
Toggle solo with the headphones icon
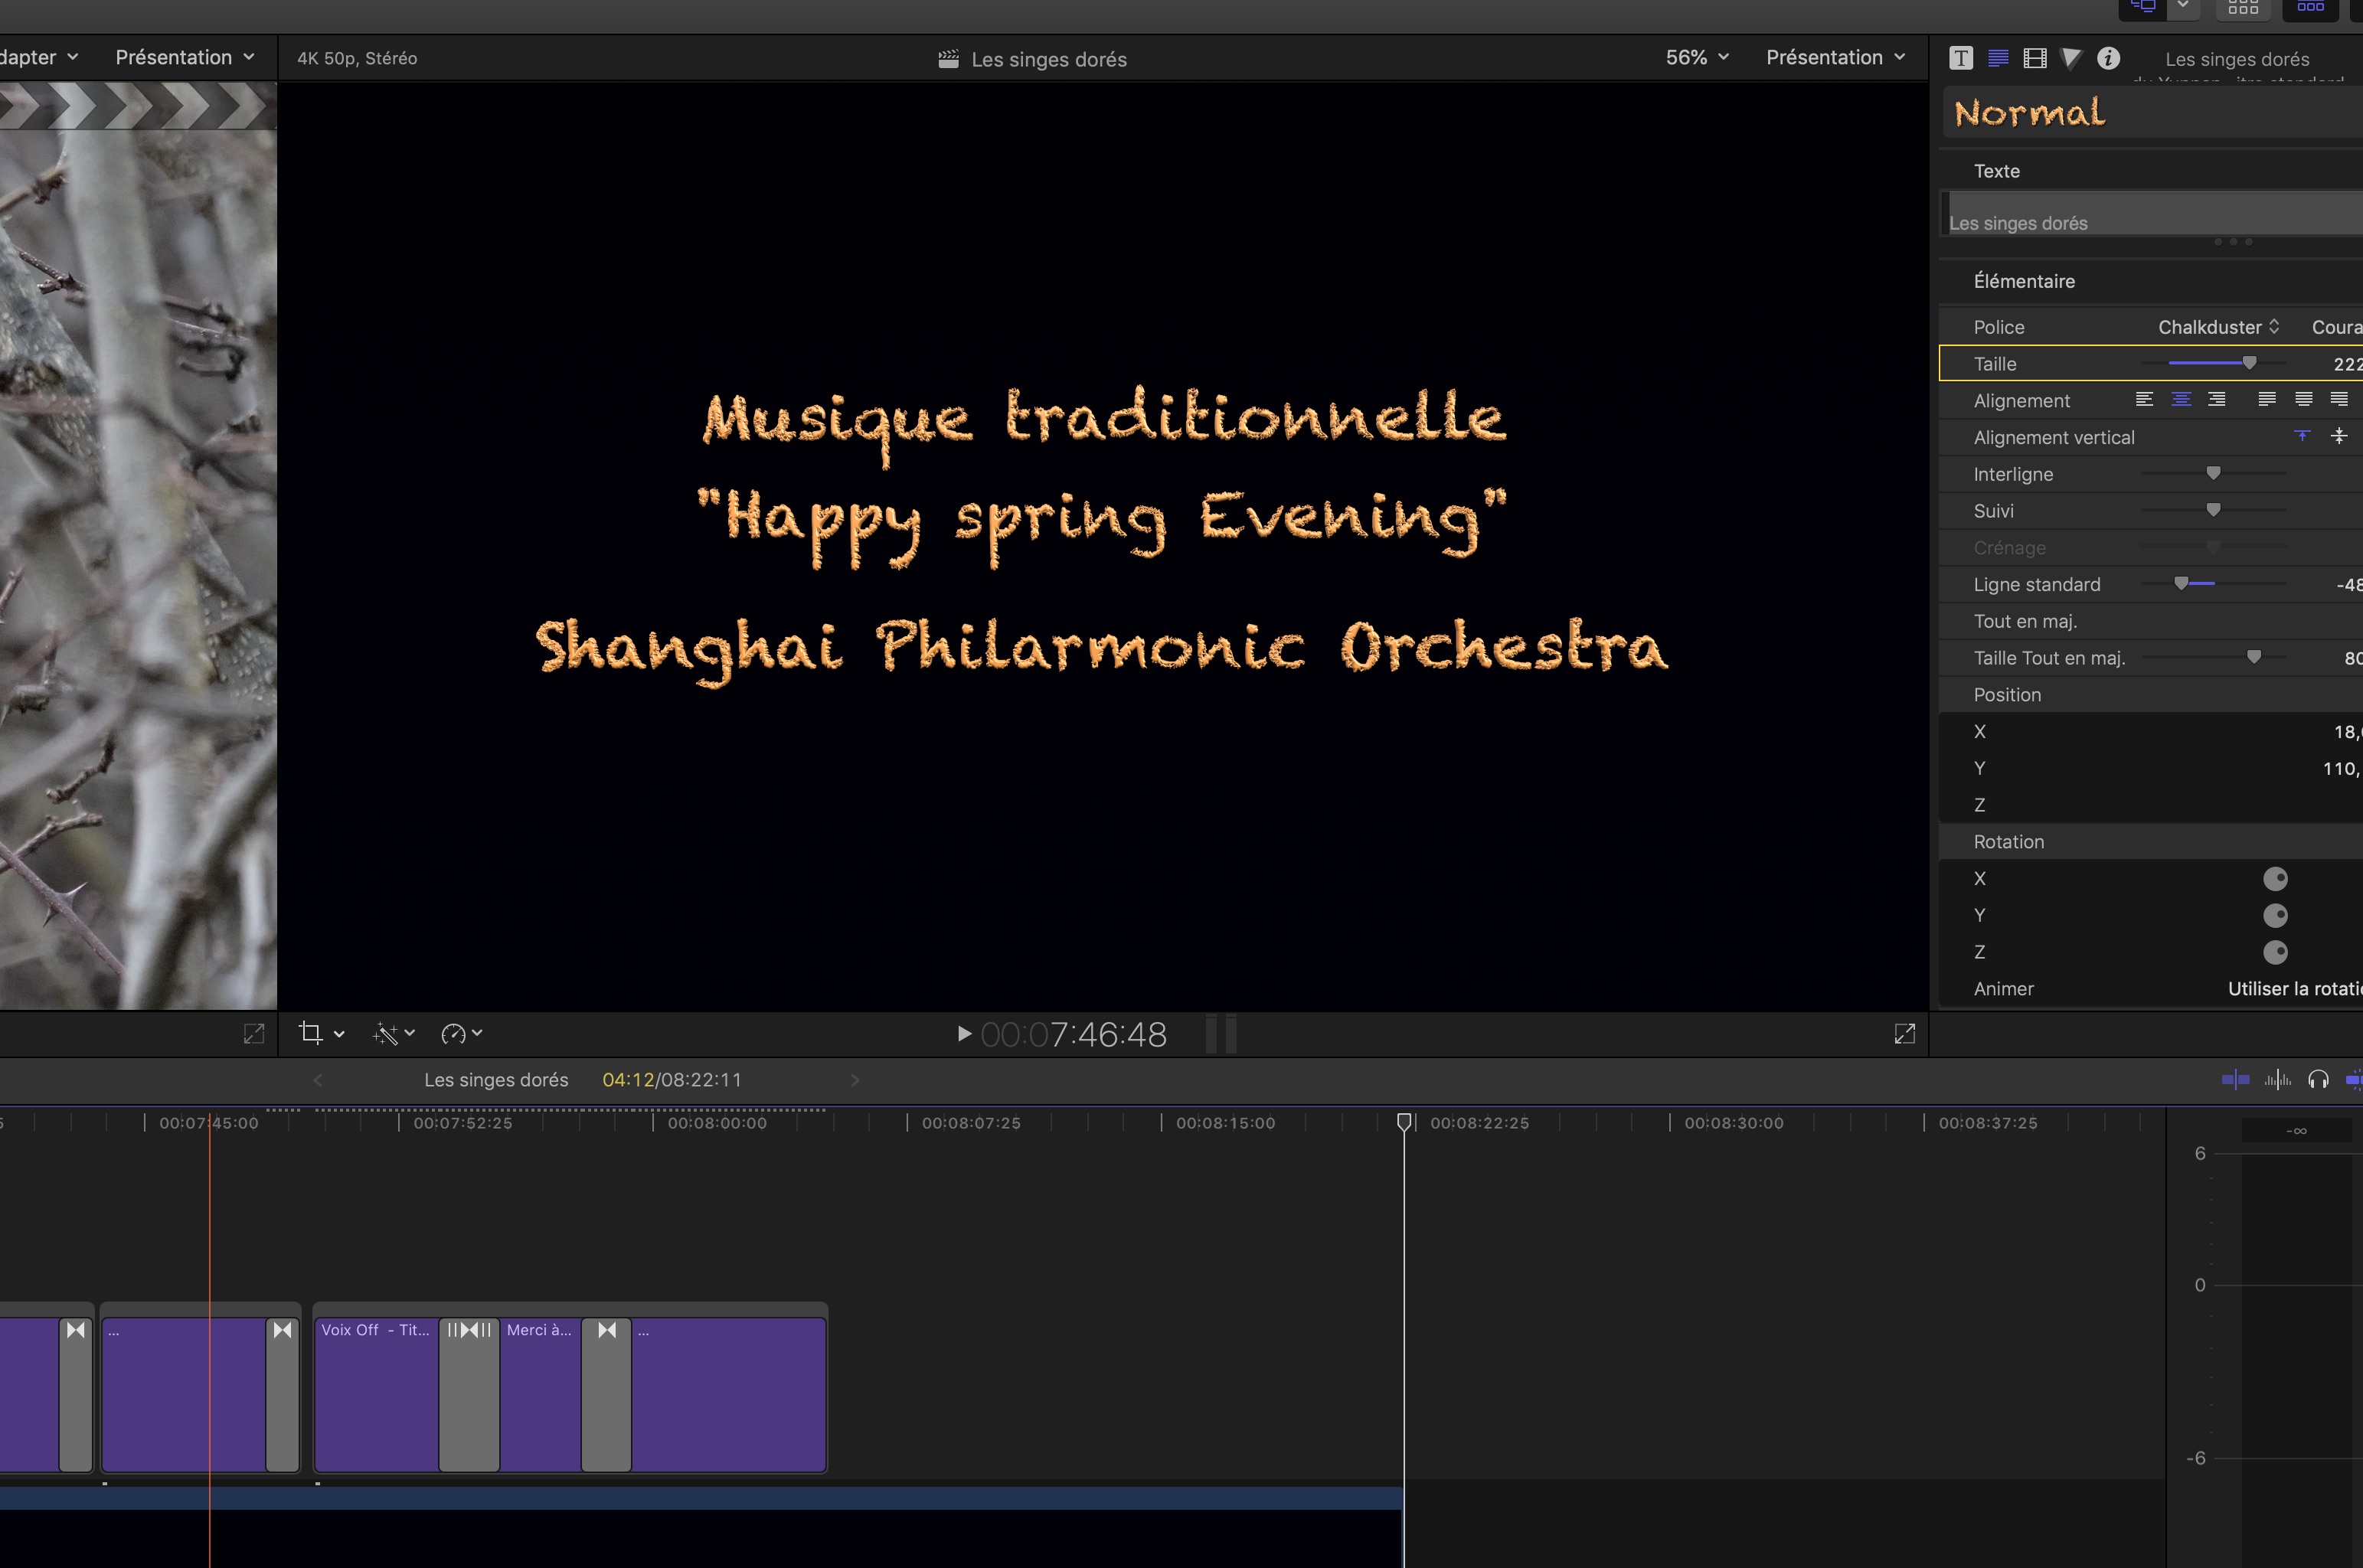(2318, 1079)
